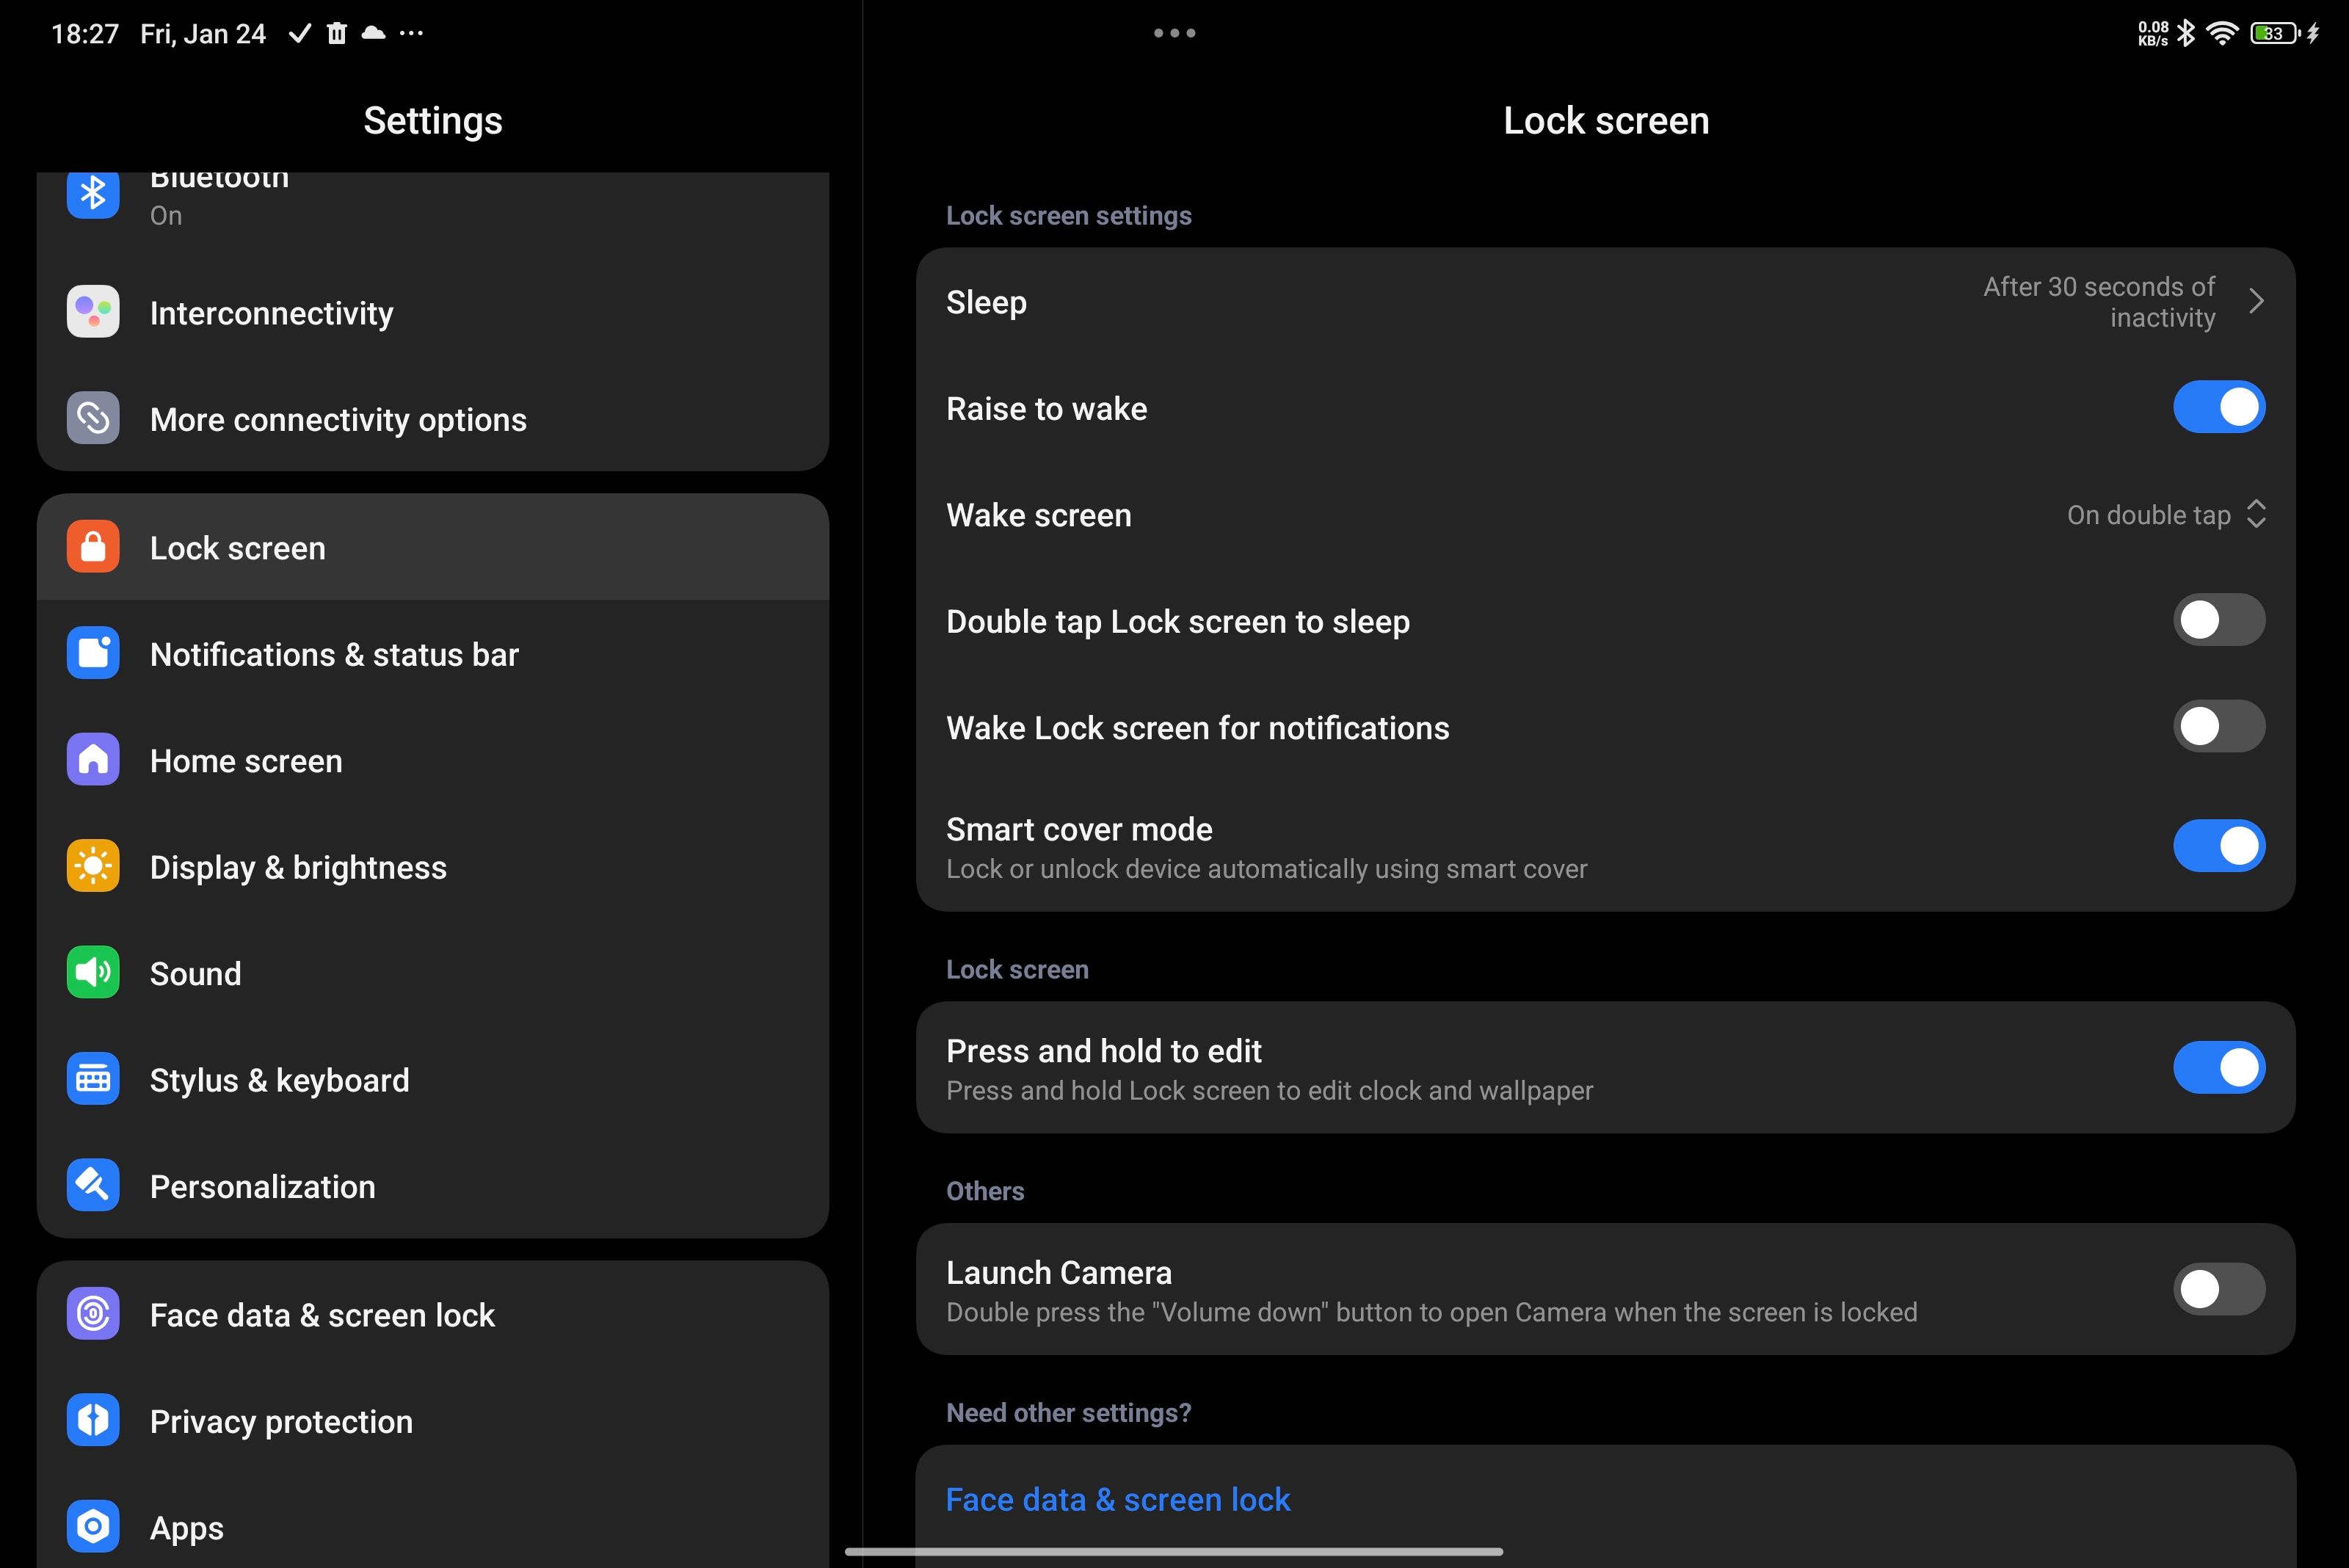The width and height of the screenshot is (2349, 1568).
Task: Turn on Wake Lock screen for notifications
Action: click(2218, 727)
